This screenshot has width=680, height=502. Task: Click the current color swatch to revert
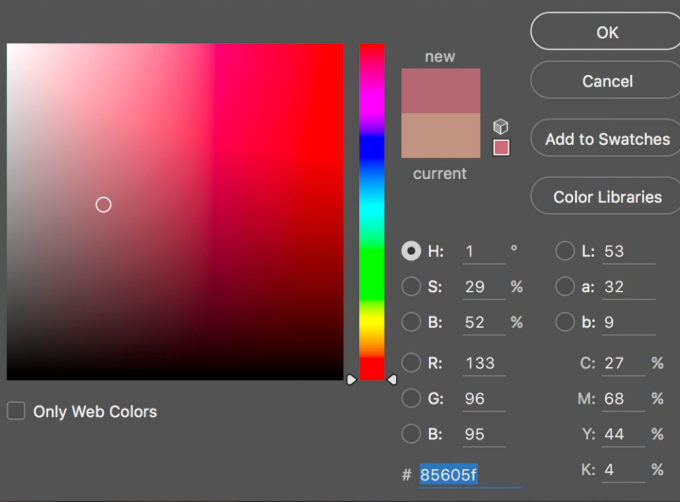point(440,137)
